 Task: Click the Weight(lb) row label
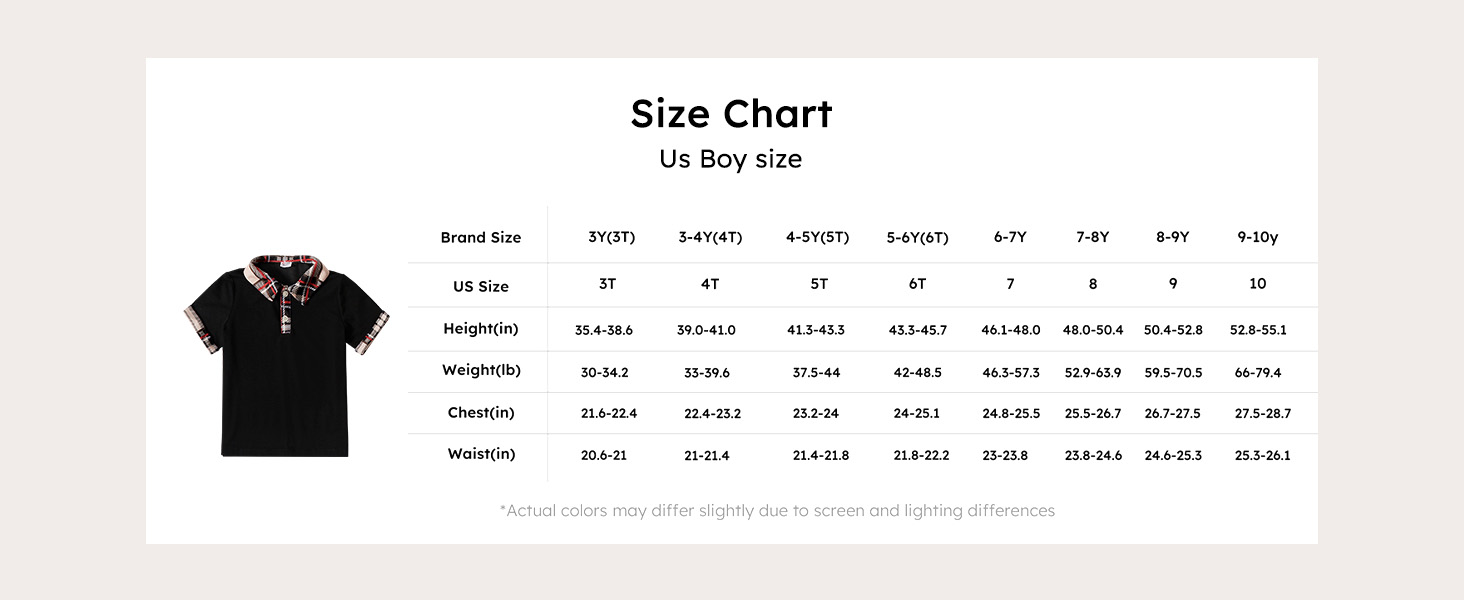(x=481, y=370)
